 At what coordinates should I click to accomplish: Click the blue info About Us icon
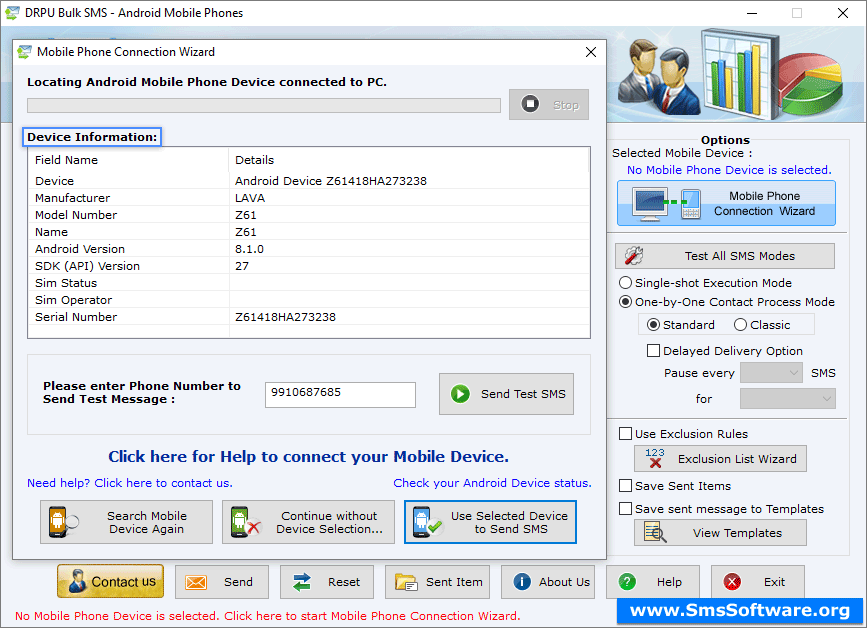coord(522,582)
